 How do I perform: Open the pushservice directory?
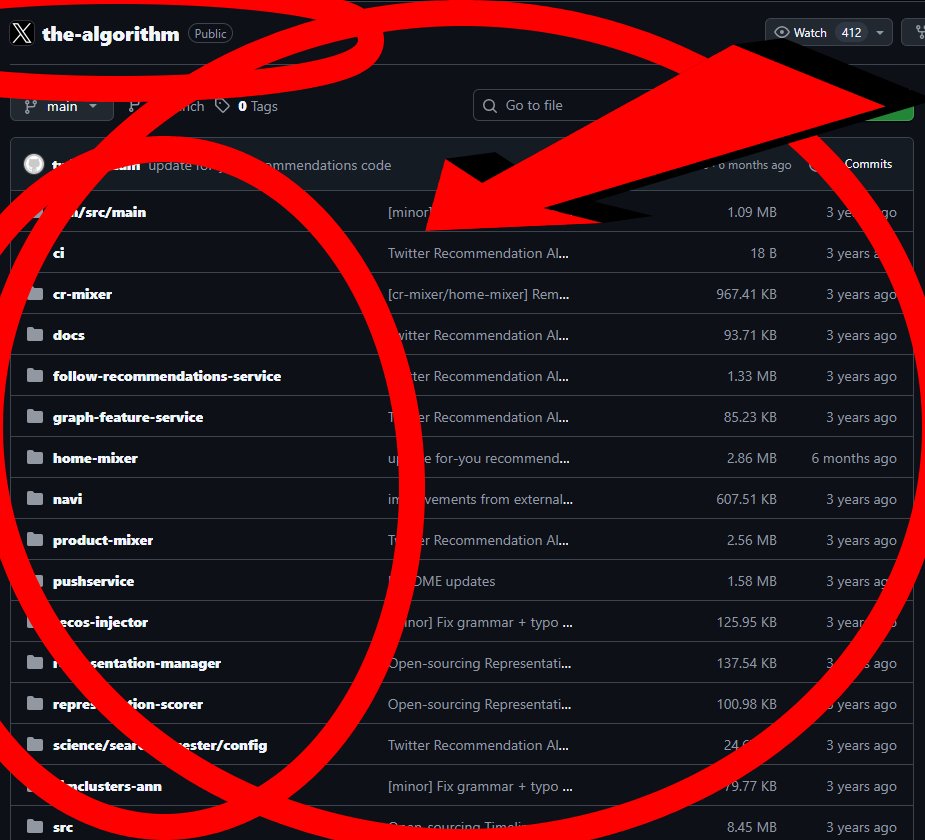click(93, 581)
